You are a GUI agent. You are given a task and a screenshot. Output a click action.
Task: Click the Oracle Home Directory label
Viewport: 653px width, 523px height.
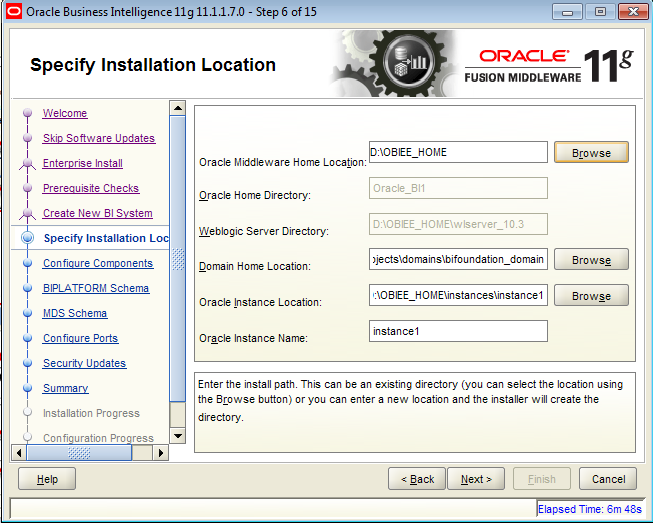tap(255, 195)
